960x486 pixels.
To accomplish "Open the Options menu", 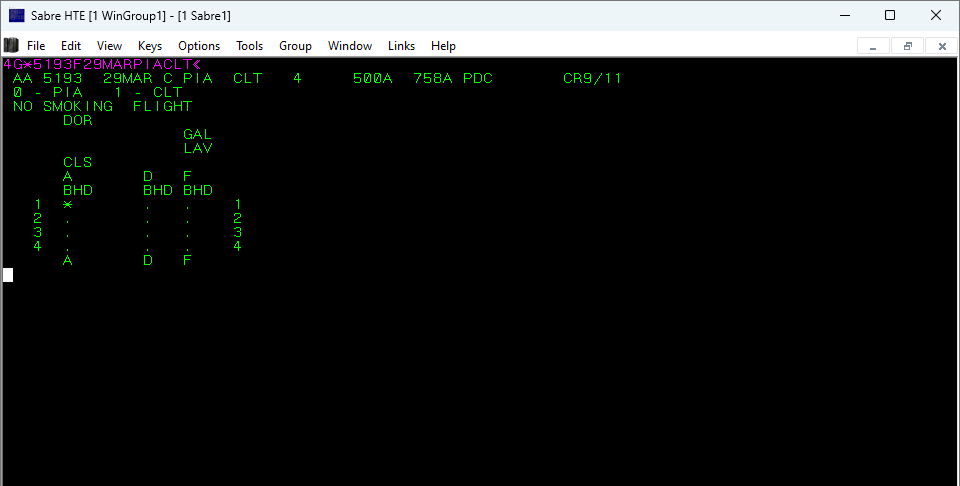I will 199,46.
